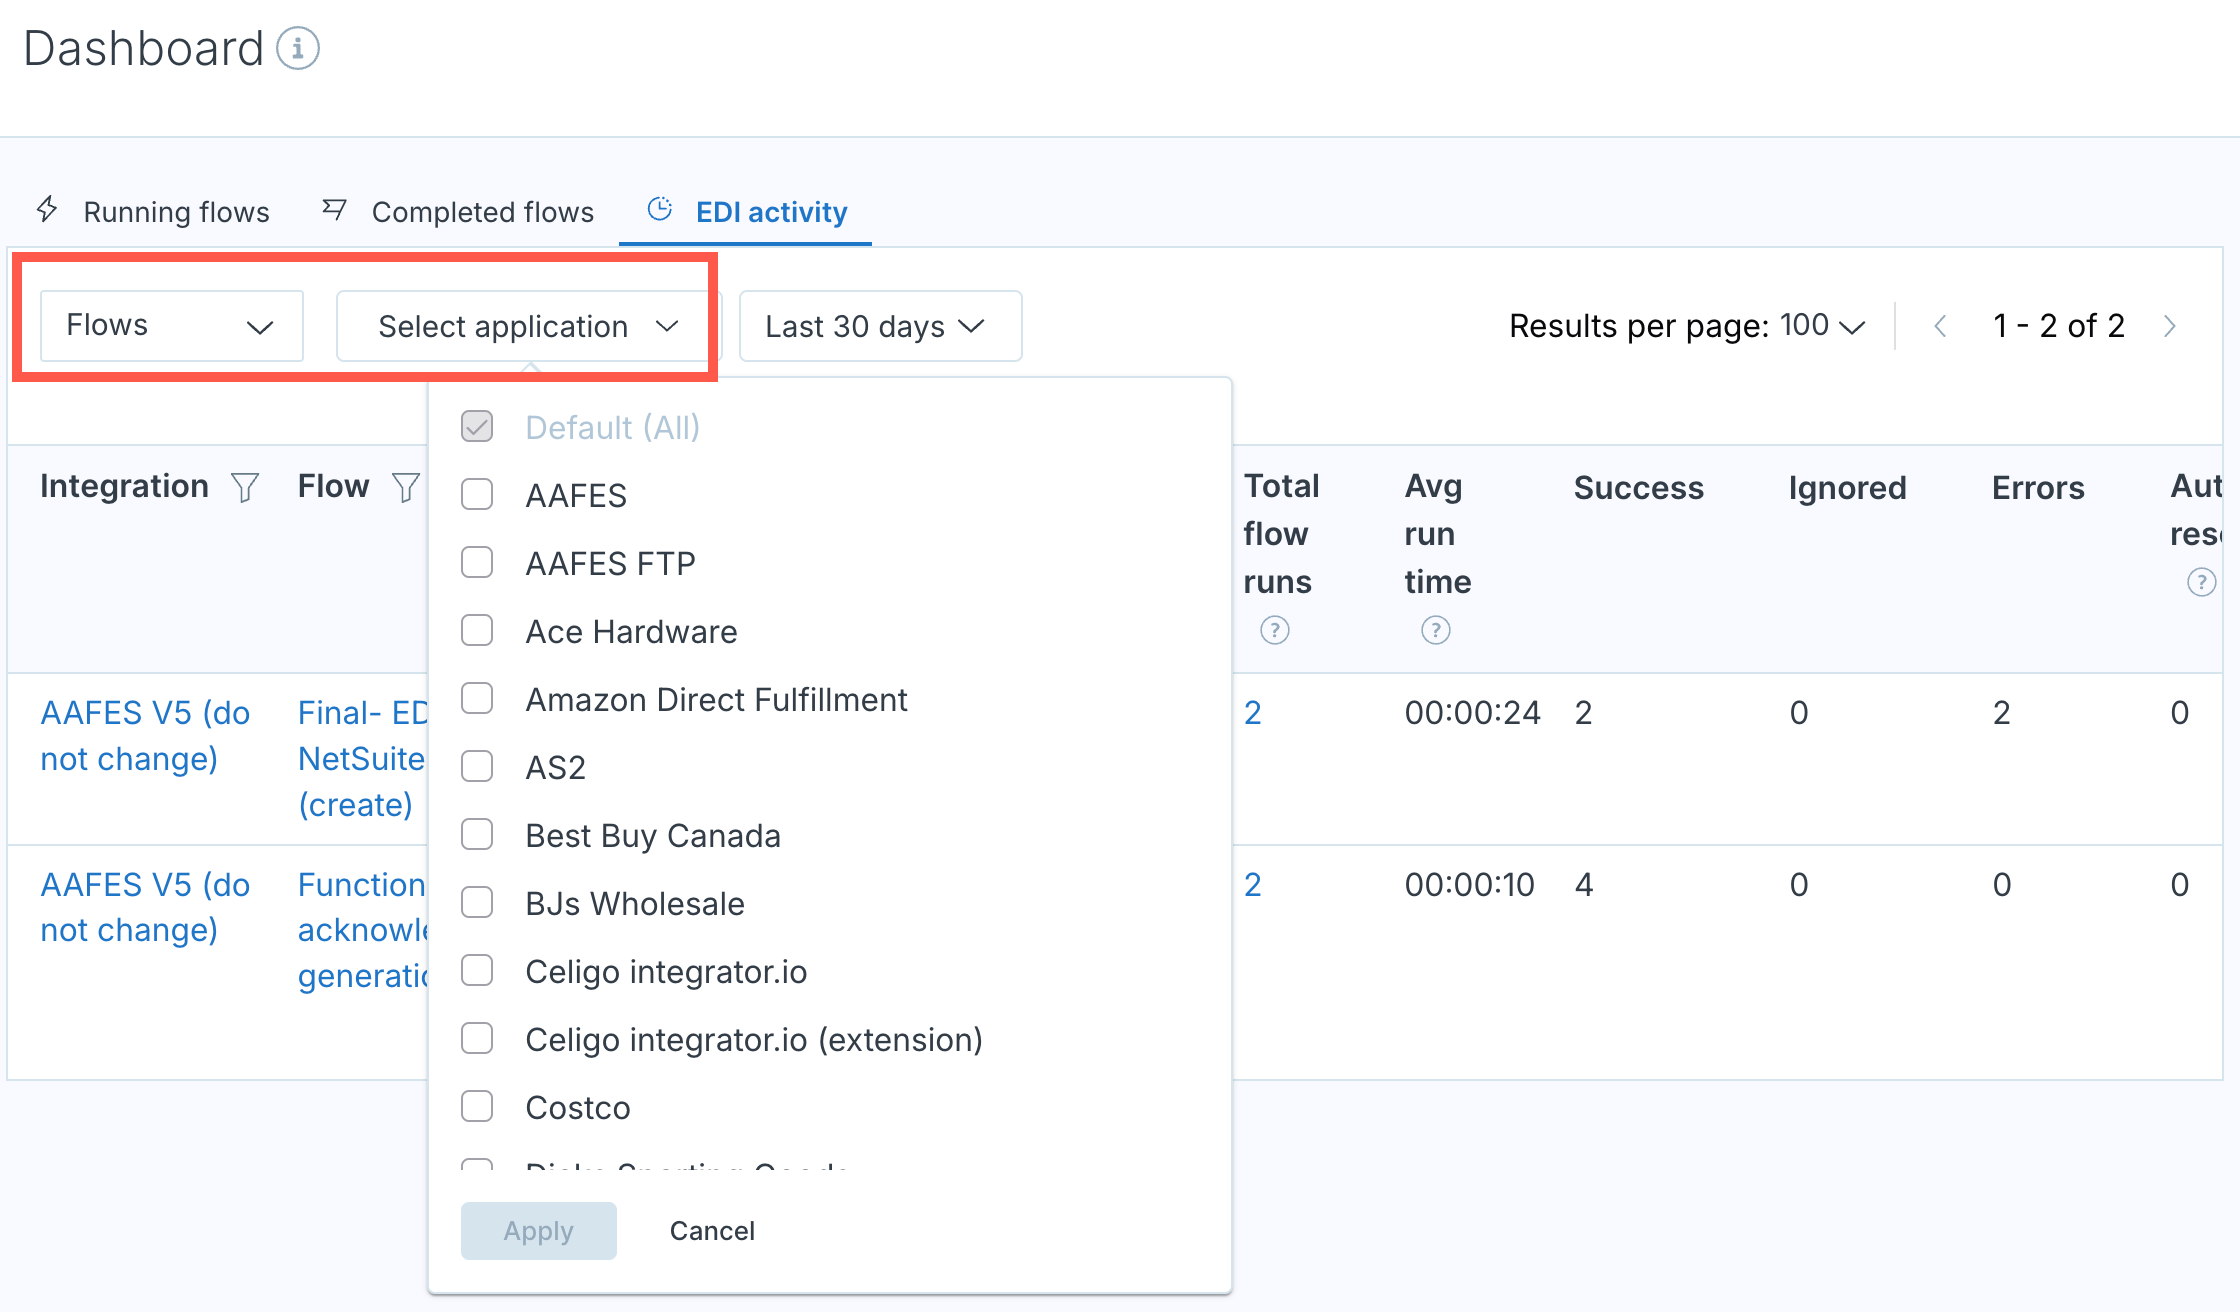Open the Functional acknowledgement generation flow link
The width and height of the screenshot is (2240, 1312).
click(362, 930)
